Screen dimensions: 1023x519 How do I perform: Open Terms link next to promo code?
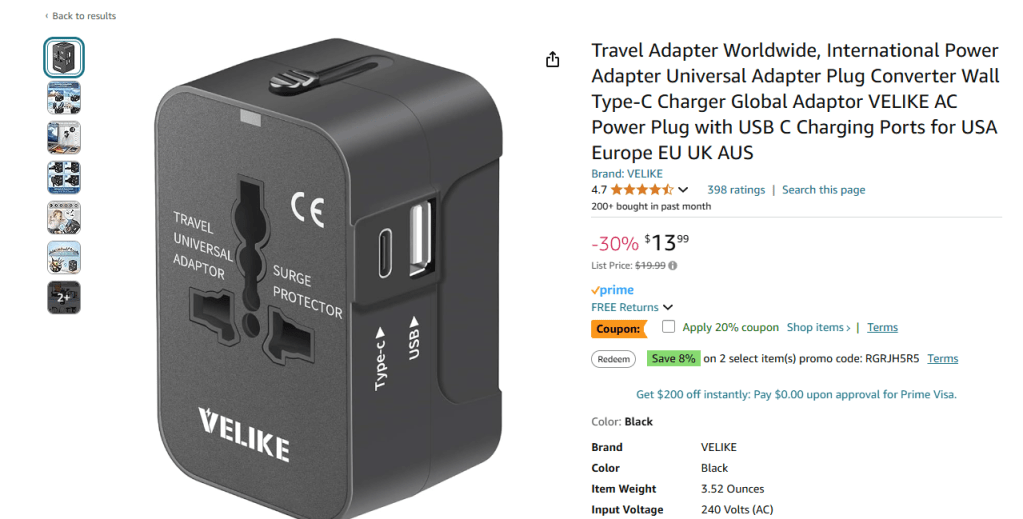943,358
